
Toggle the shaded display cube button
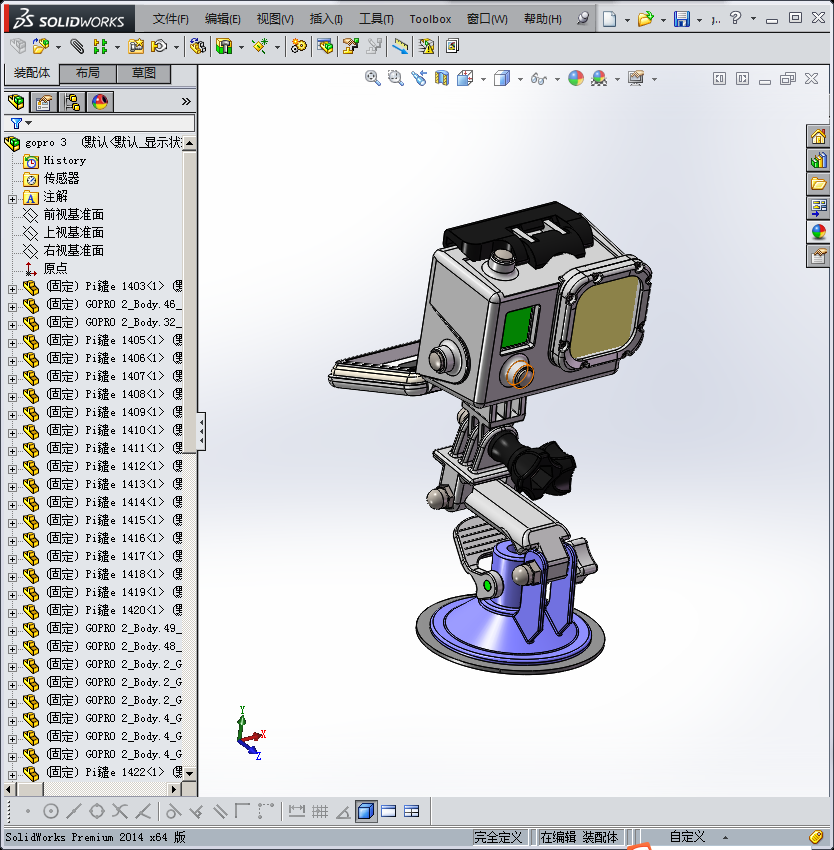tap(366, 811)
